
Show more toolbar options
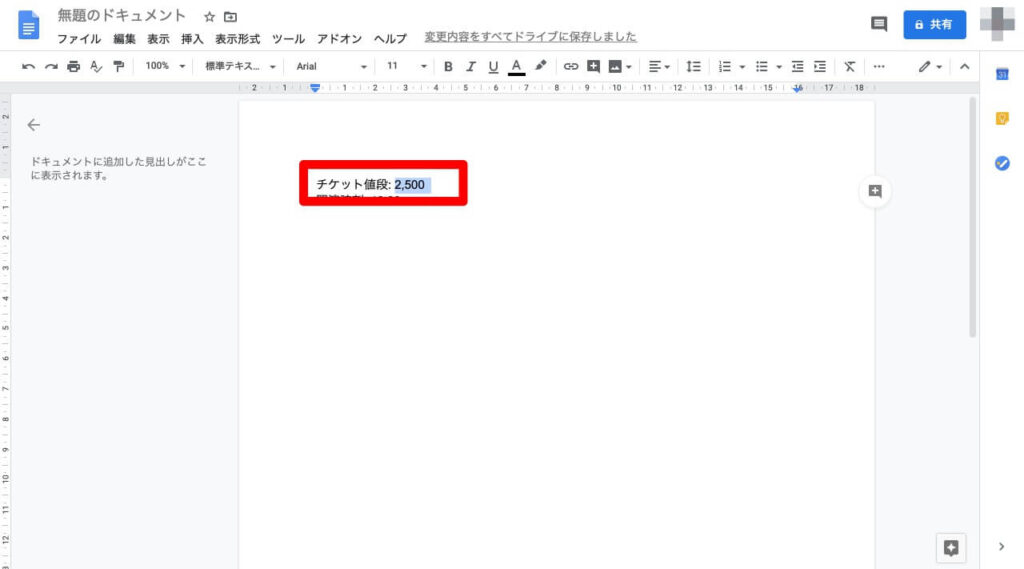tap(879, 67)
